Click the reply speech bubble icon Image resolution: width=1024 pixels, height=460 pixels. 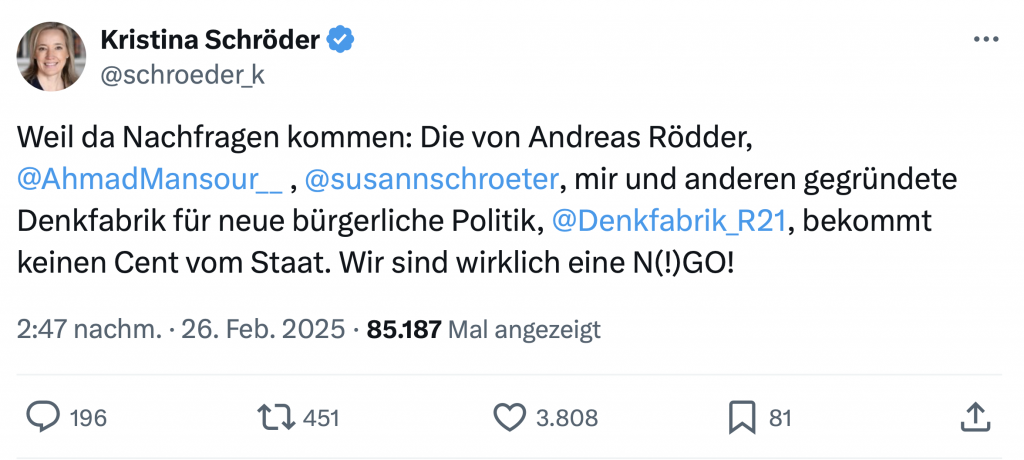[42, 417]
